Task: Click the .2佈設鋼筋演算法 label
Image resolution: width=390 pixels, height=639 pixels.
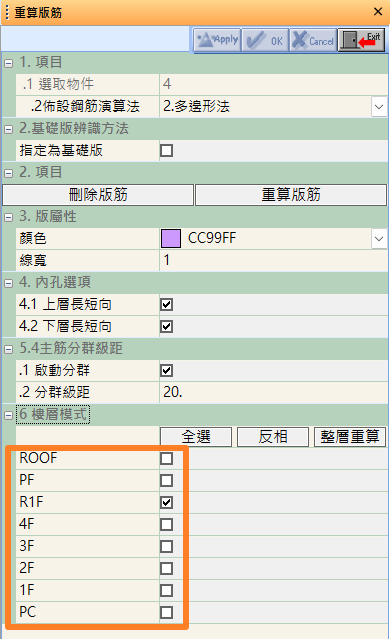Action: [x=85, y=106]
